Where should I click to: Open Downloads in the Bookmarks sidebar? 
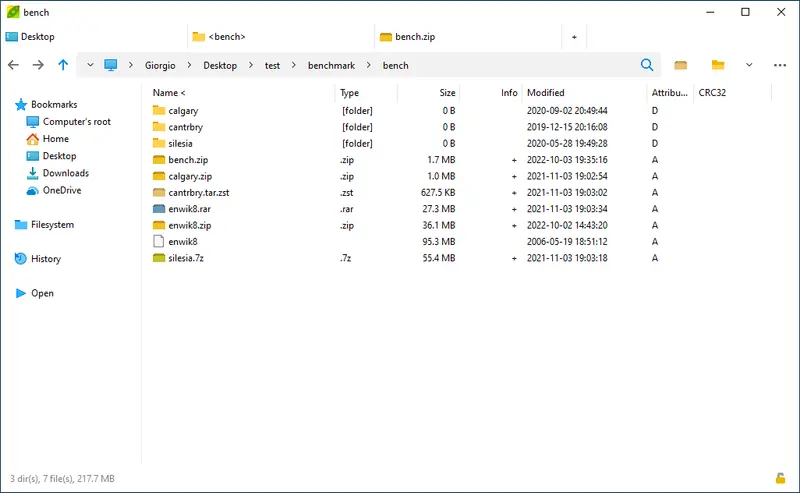click(65, 173)
